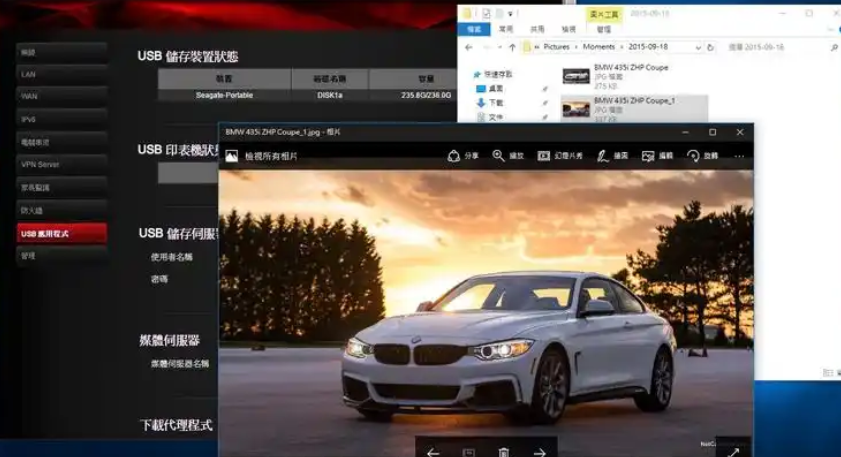The height and width of the screenshot is (457, 841).
Task: Delete the photo with the trash icon
Action: (504, 452)
